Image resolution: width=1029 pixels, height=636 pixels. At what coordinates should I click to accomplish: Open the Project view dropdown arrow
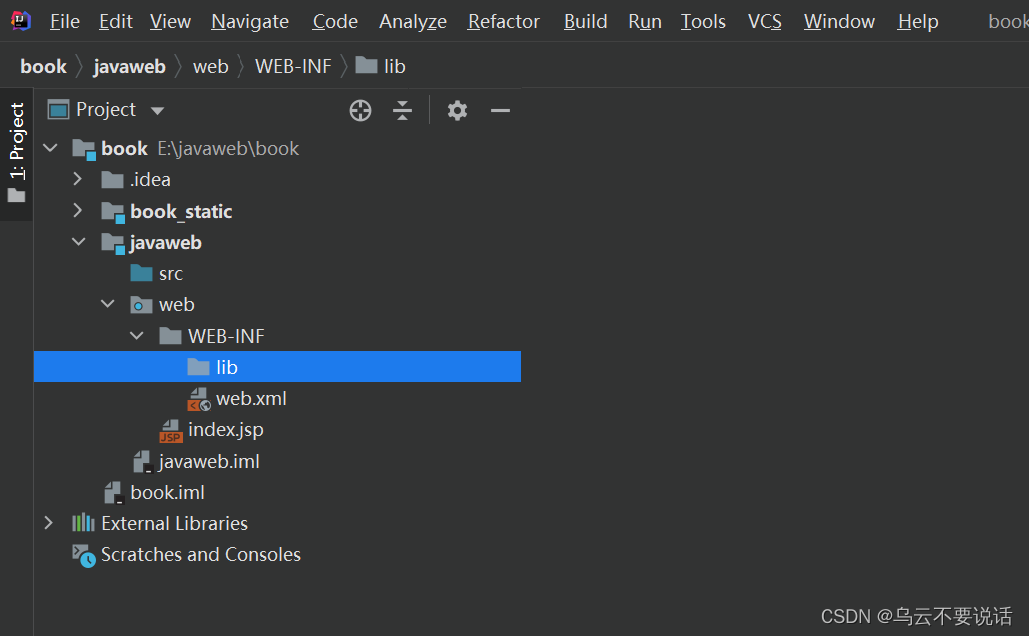pyautogui.click(x=157, y=111)
